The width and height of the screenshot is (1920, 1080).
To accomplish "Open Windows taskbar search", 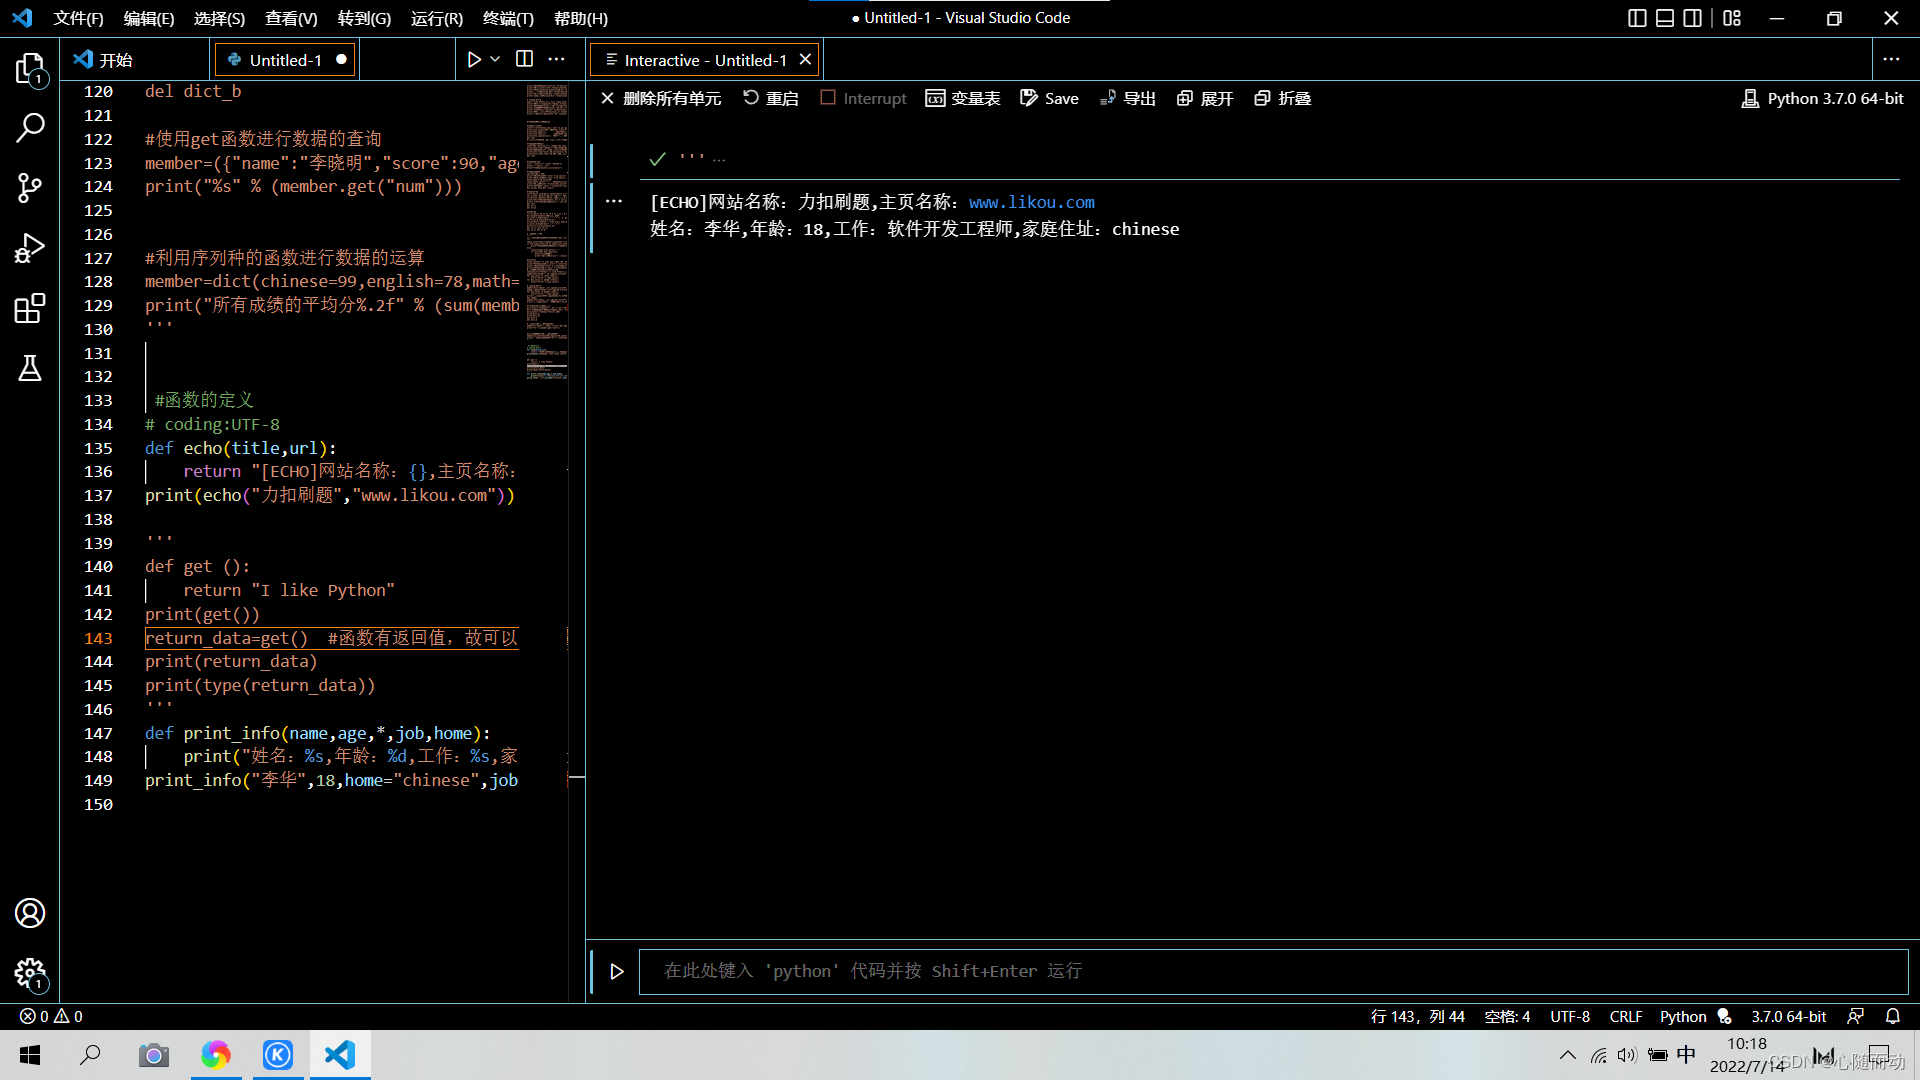I will 91,1055.
